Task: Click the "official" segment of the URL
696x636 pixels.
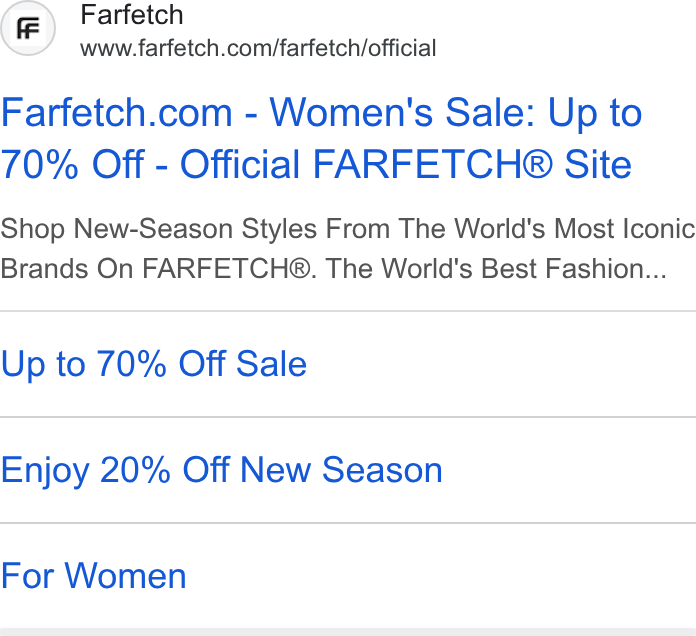Action: tap(402, 48)
